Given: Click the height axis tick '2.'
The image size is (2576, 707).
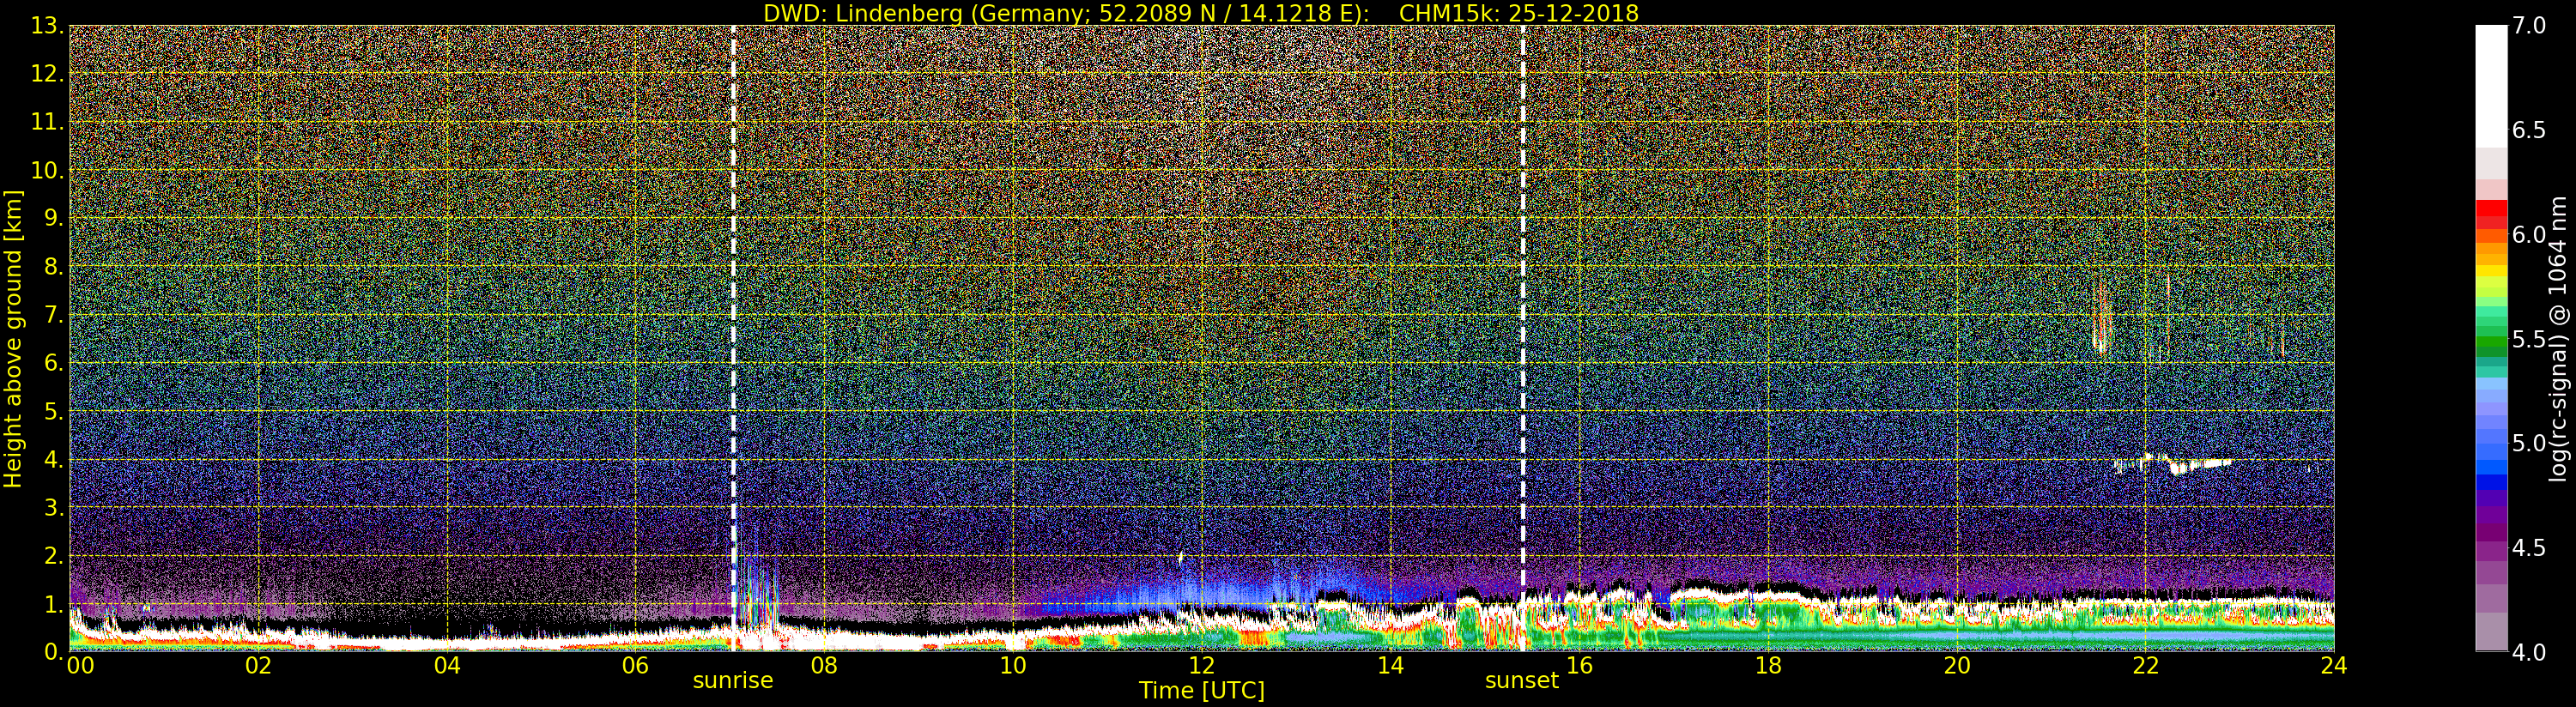Looking at the screenshot, I should point(53,555).
